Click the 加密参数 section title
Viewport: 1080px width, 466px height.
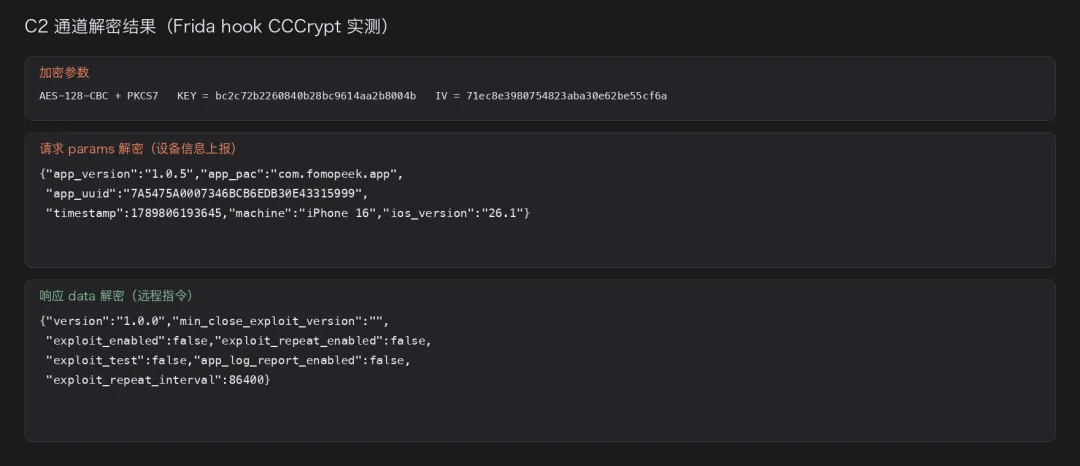[x=64, y=73]
